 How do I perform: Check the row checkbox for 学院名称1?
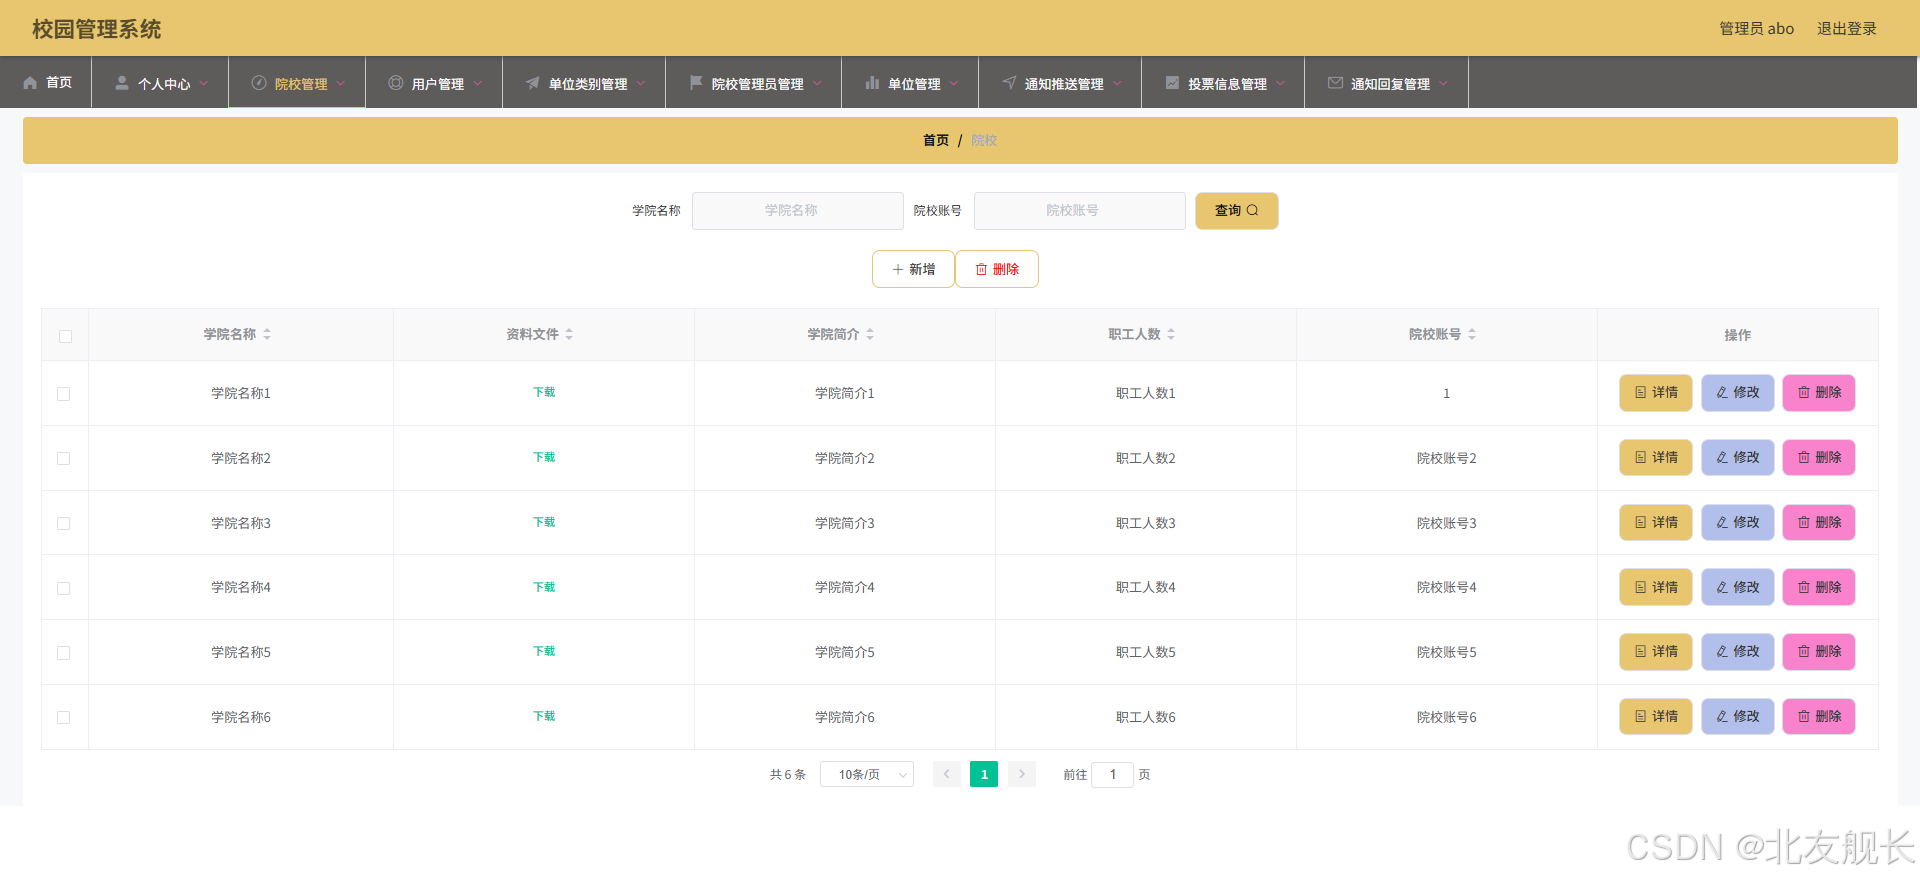click(x=64, y=394)
